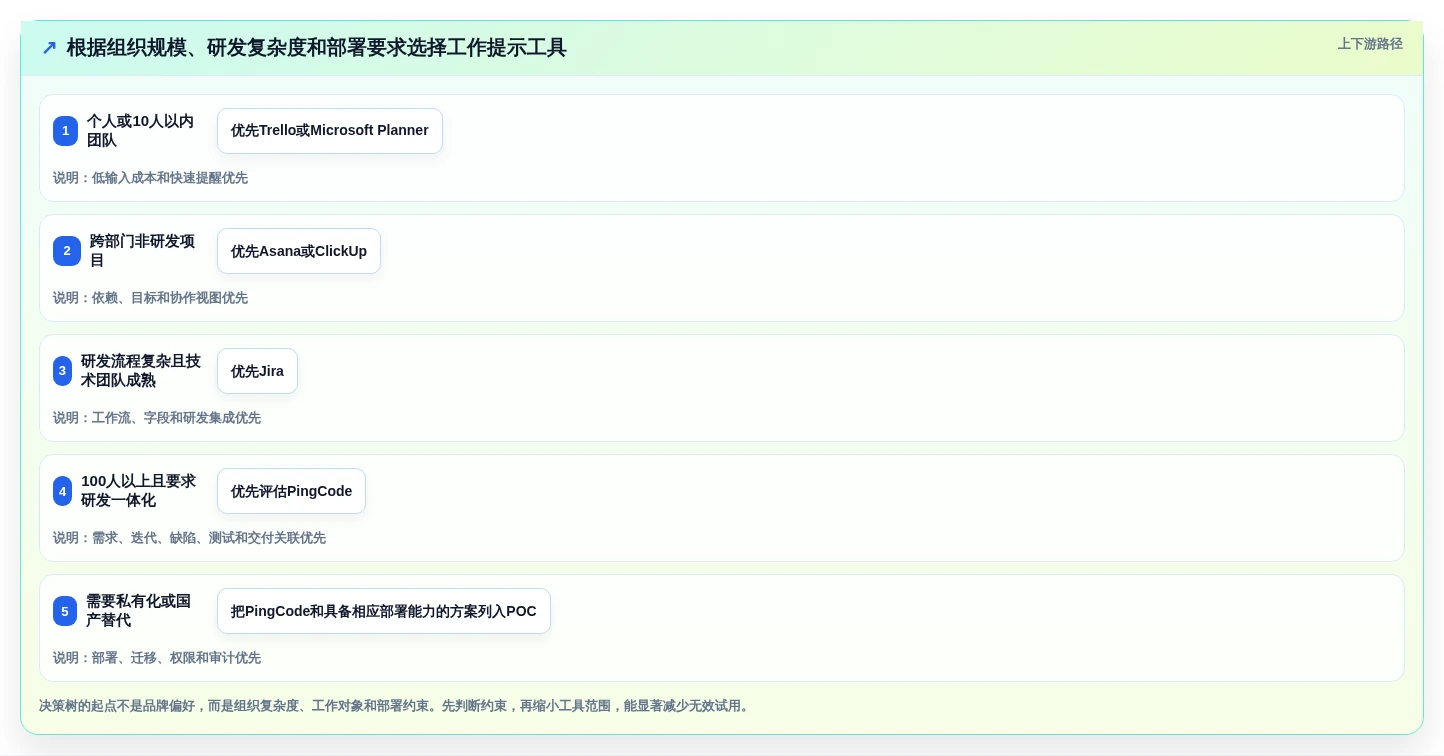1444x756 pixels.
Task: Click number badge 4 for 100人以上
Action: (x=63, y=491)
